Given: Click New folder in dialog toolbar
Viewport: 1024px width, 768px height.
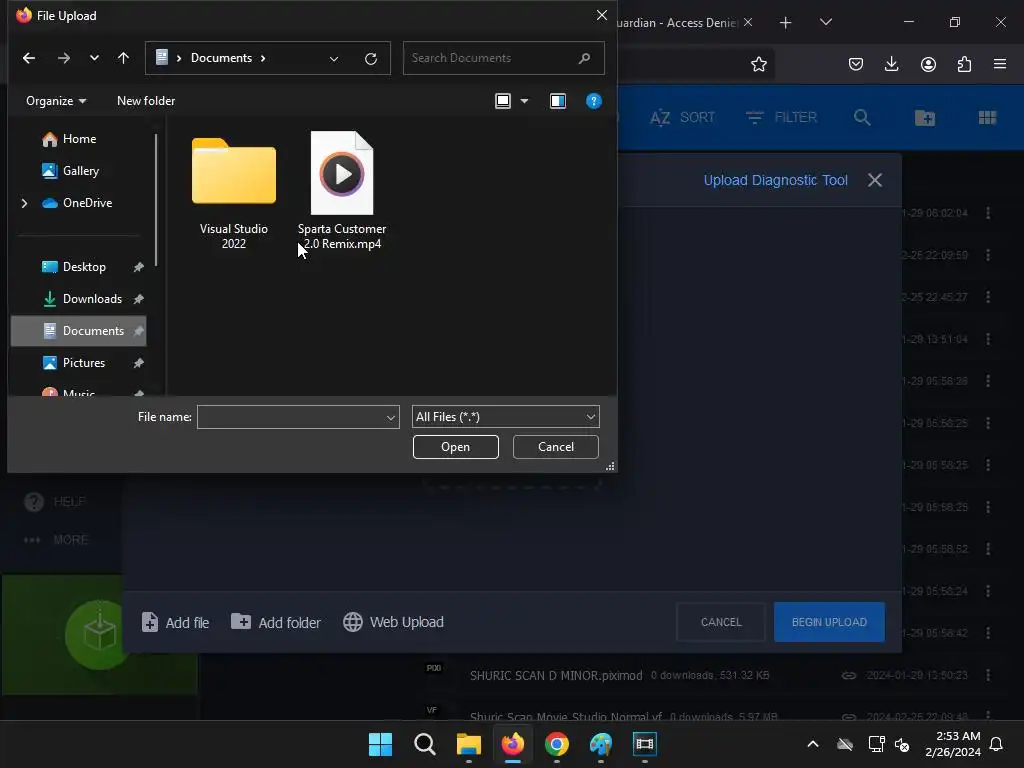Looking at the screenshot, I should [146, 101].
